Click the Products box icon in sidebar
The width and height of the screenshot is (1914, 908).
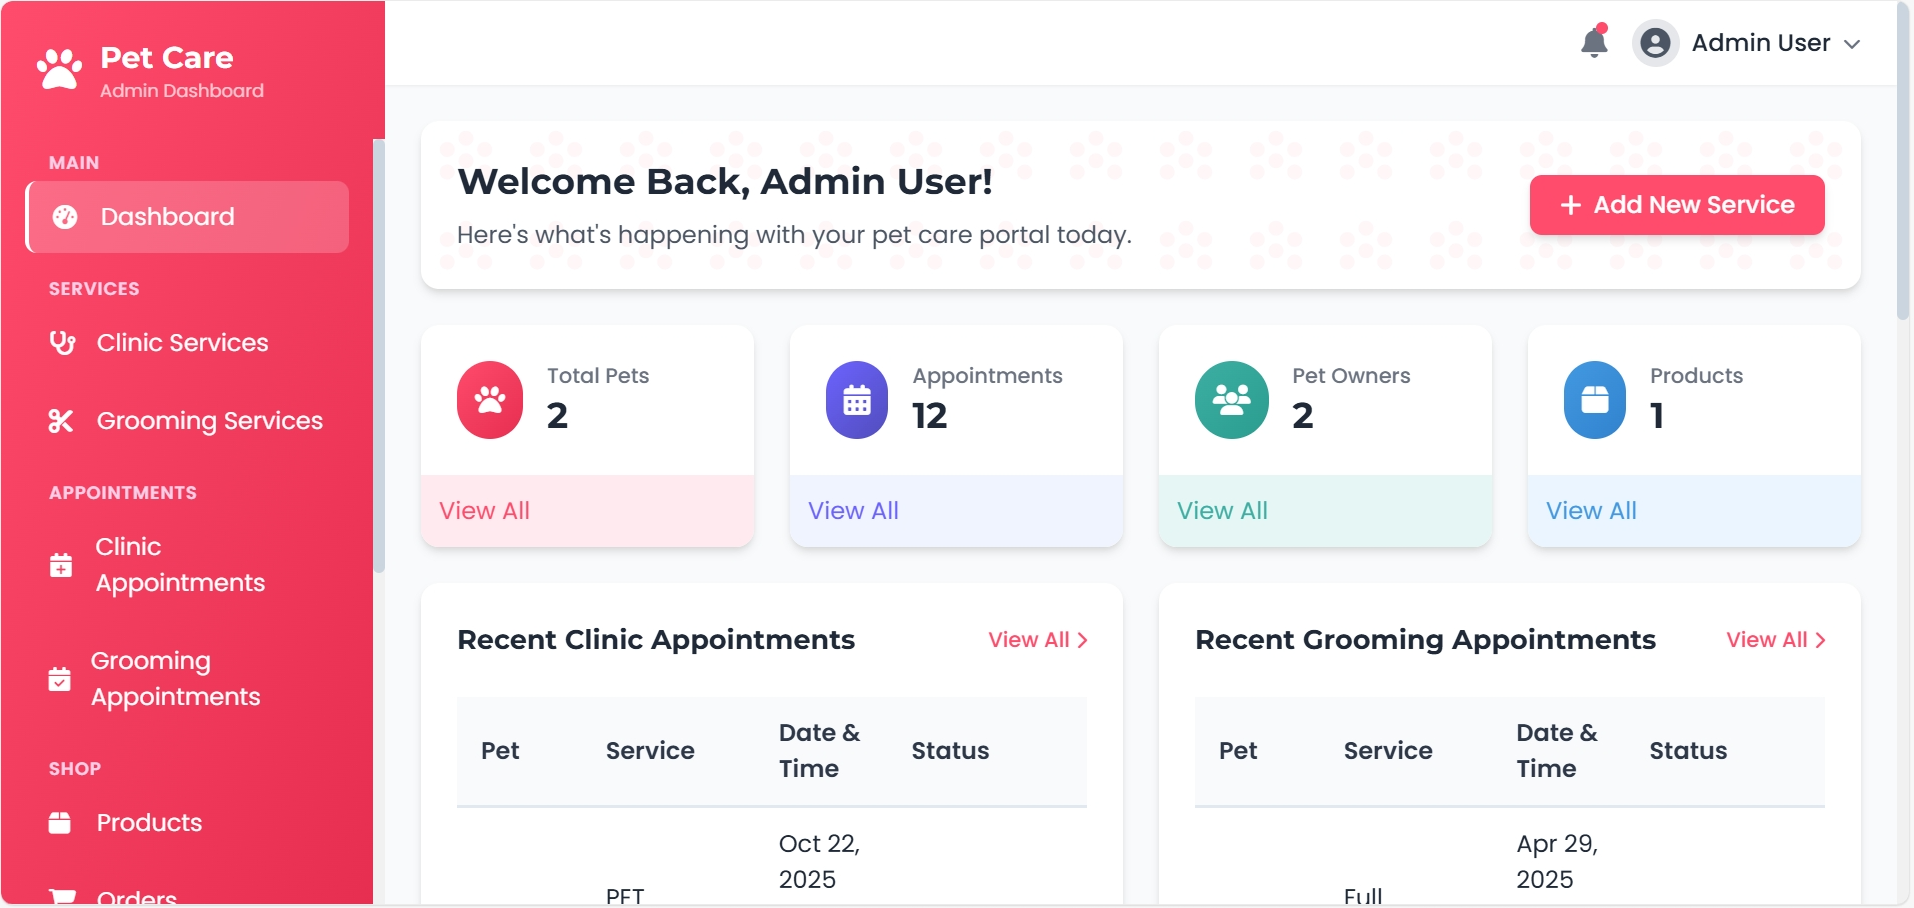61,822
